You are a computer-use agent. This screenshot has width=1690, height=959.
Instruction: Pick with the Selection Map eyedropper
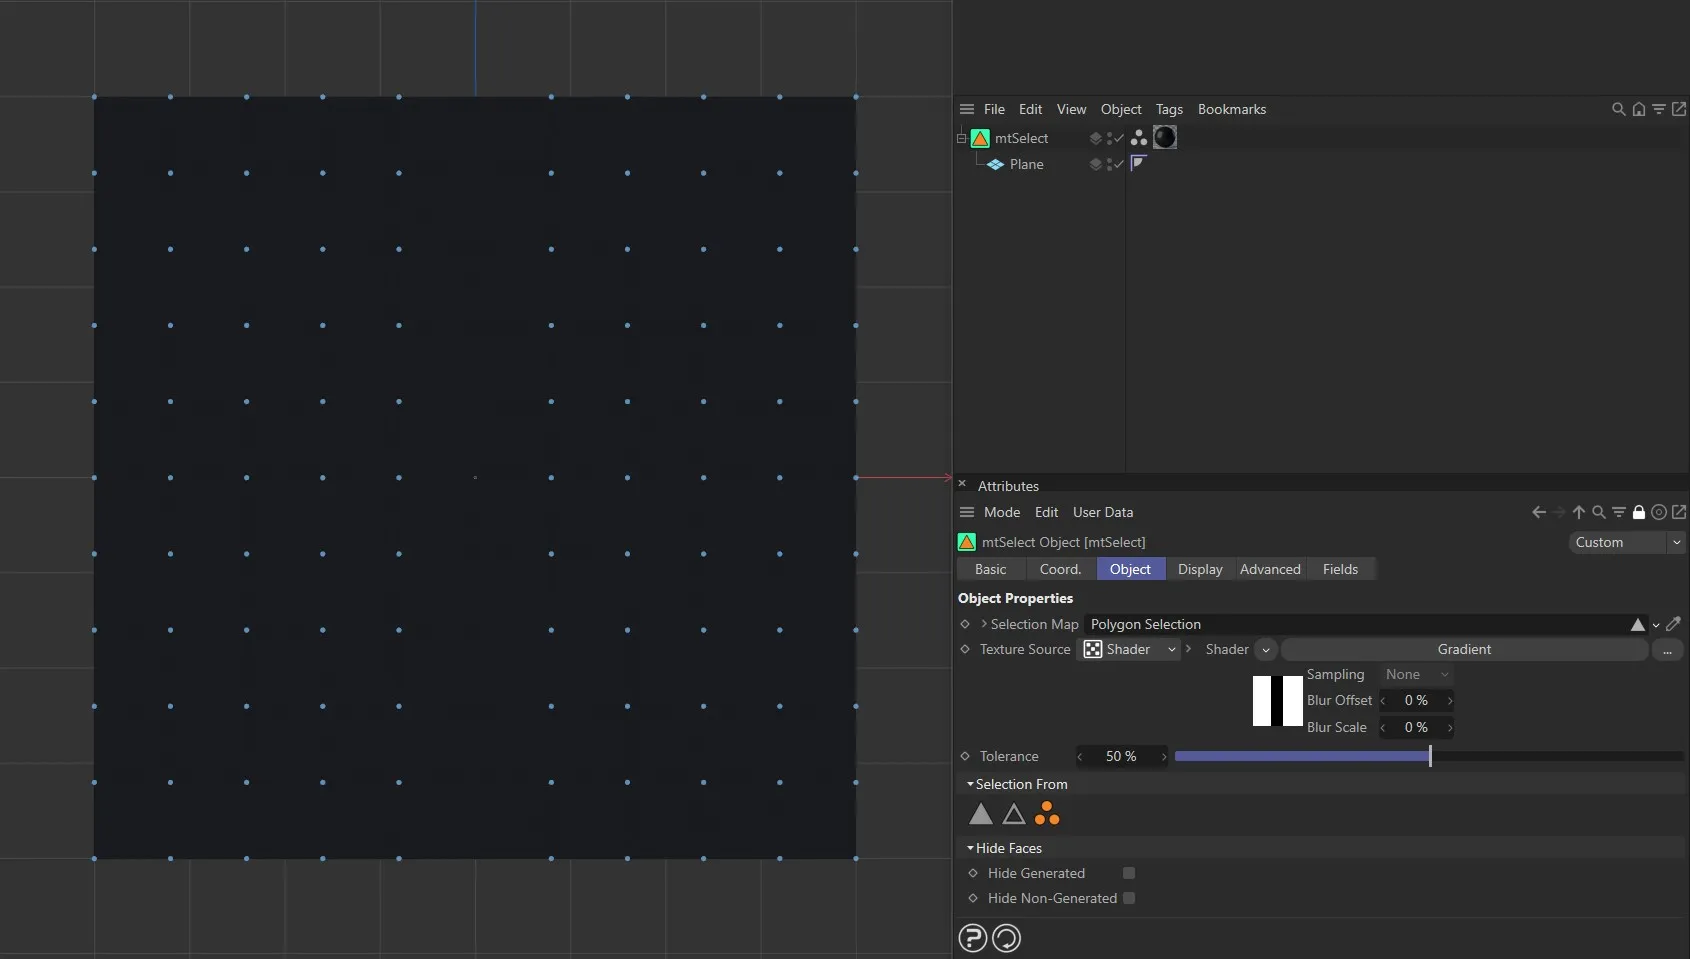coord(1675,624)
